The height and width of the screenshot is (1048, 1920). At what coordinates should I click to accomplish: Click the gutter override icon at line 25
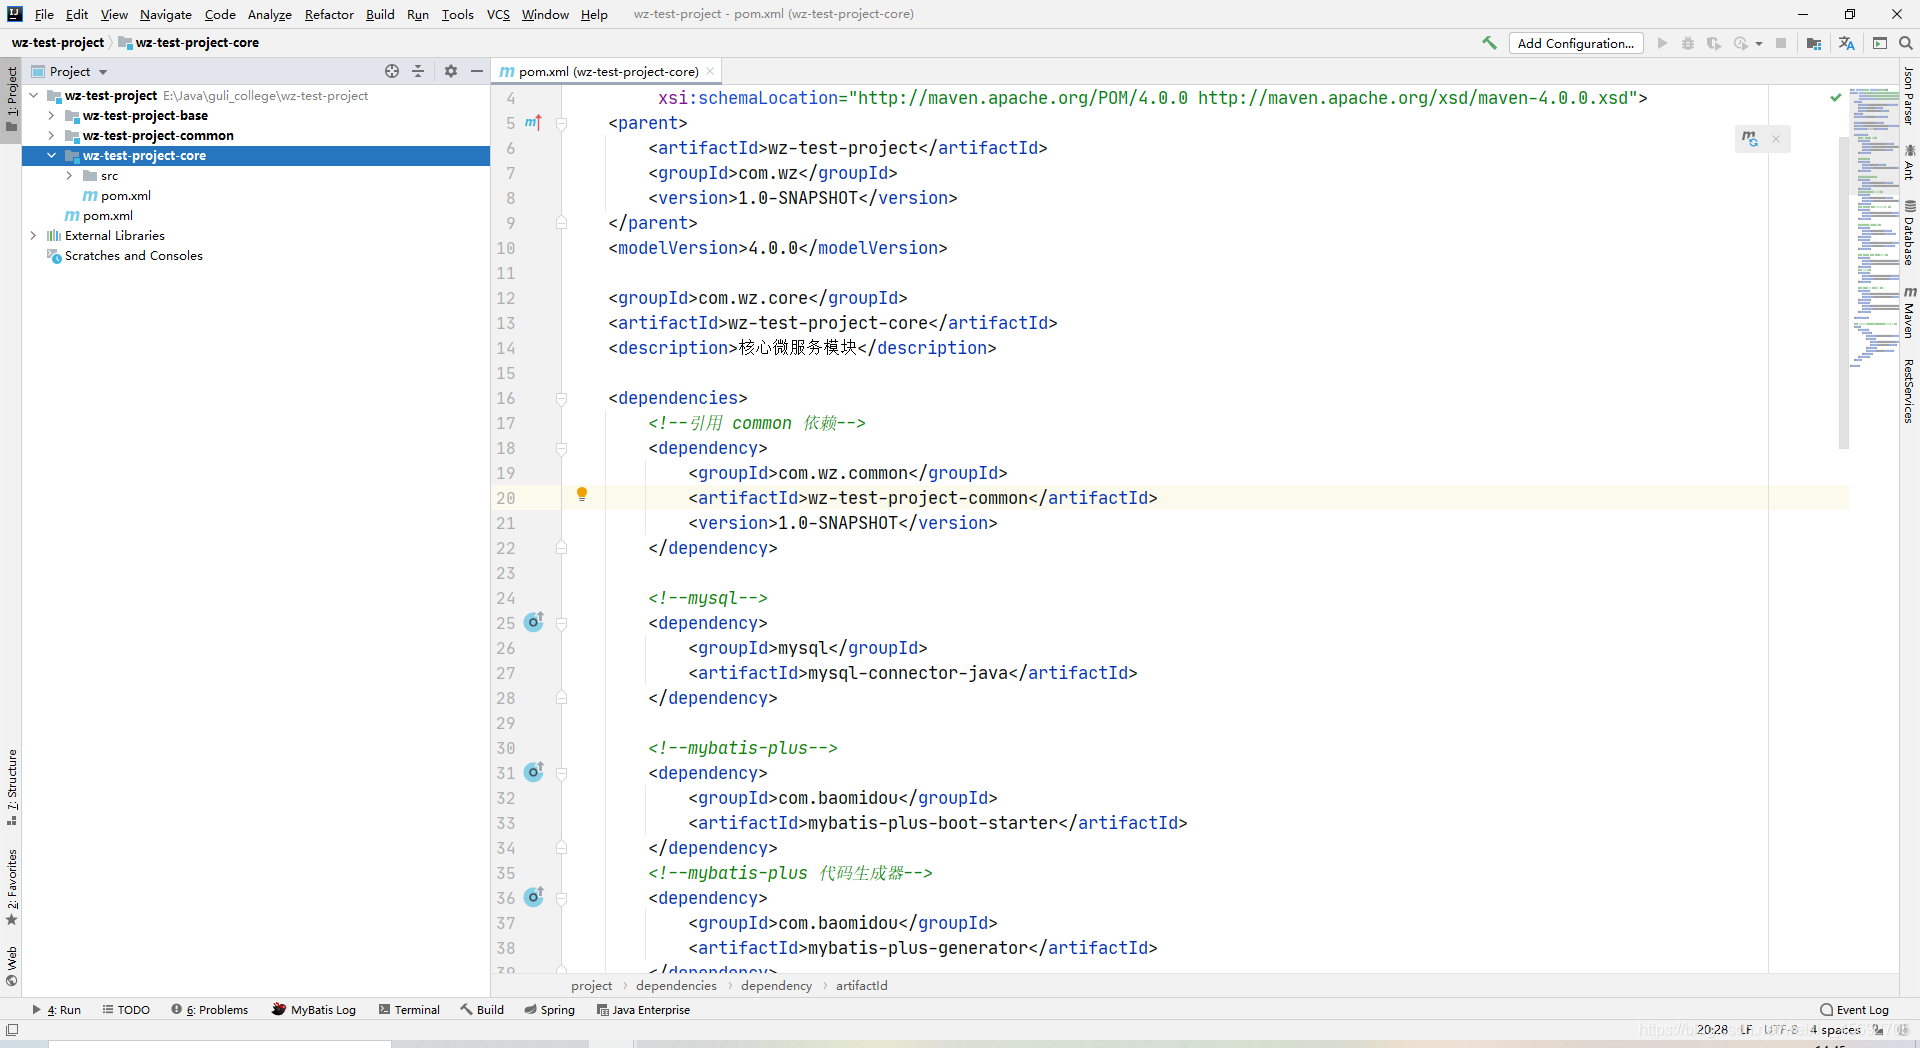pos(534,622)
